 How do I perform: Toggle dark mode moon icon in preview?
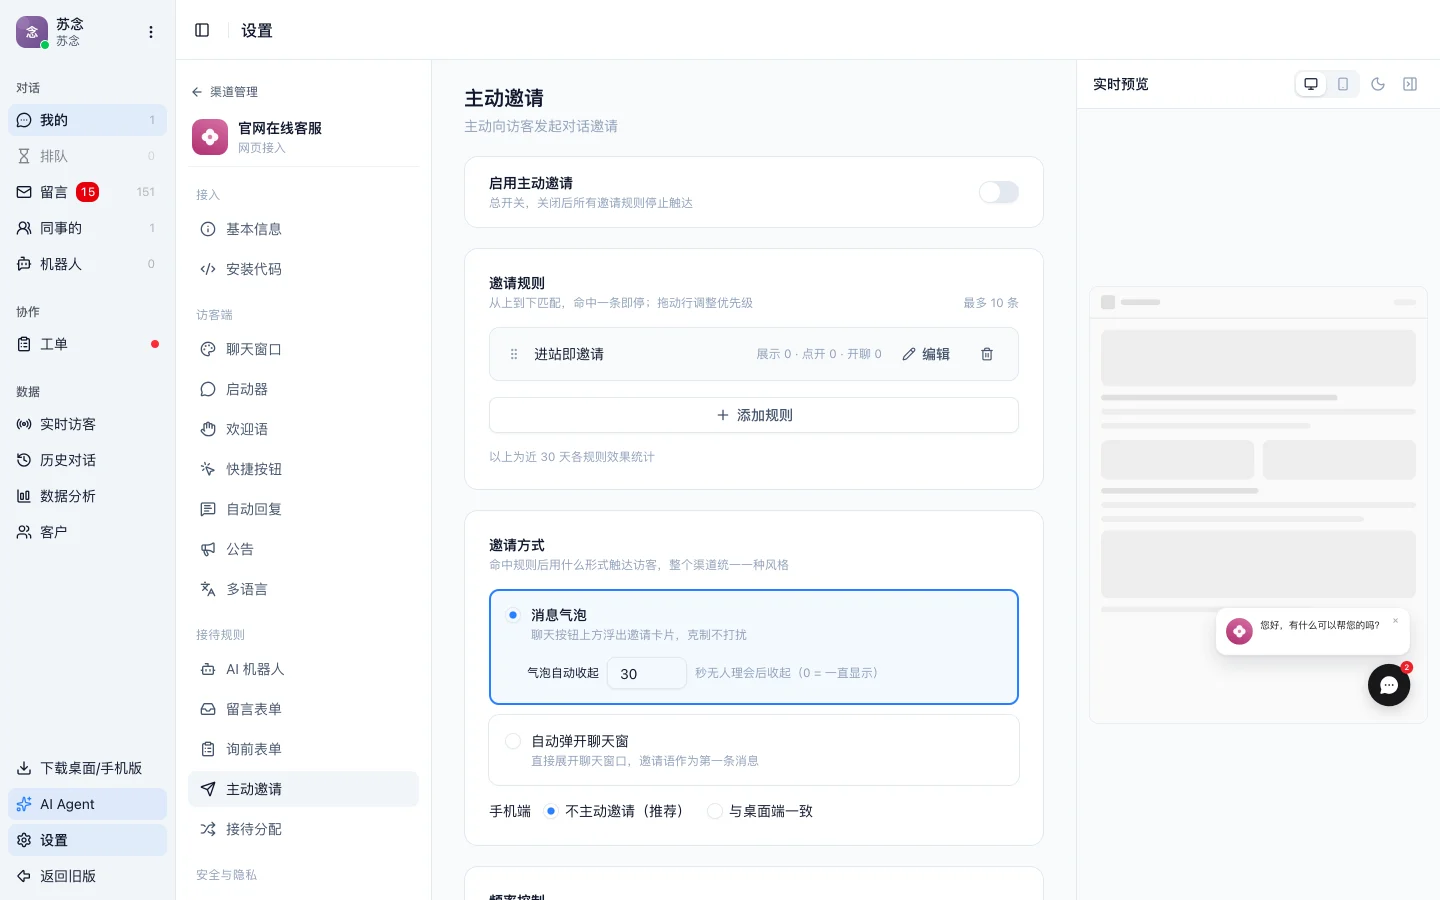click(x=1378, y=84)
